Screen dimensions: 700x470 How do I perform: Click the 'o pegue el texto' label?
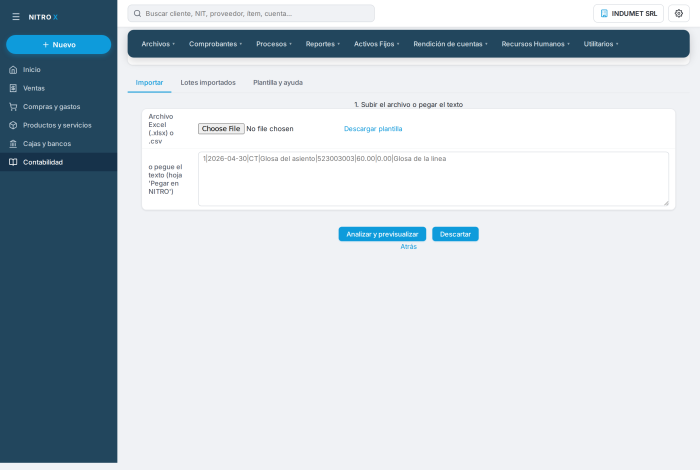(165, 179)
